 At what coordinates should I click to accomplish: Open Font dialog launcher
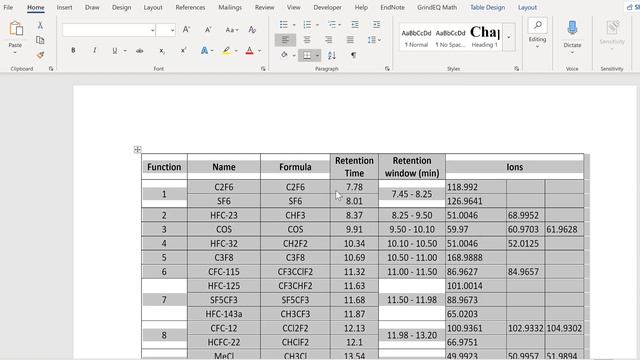click(263, 69)
